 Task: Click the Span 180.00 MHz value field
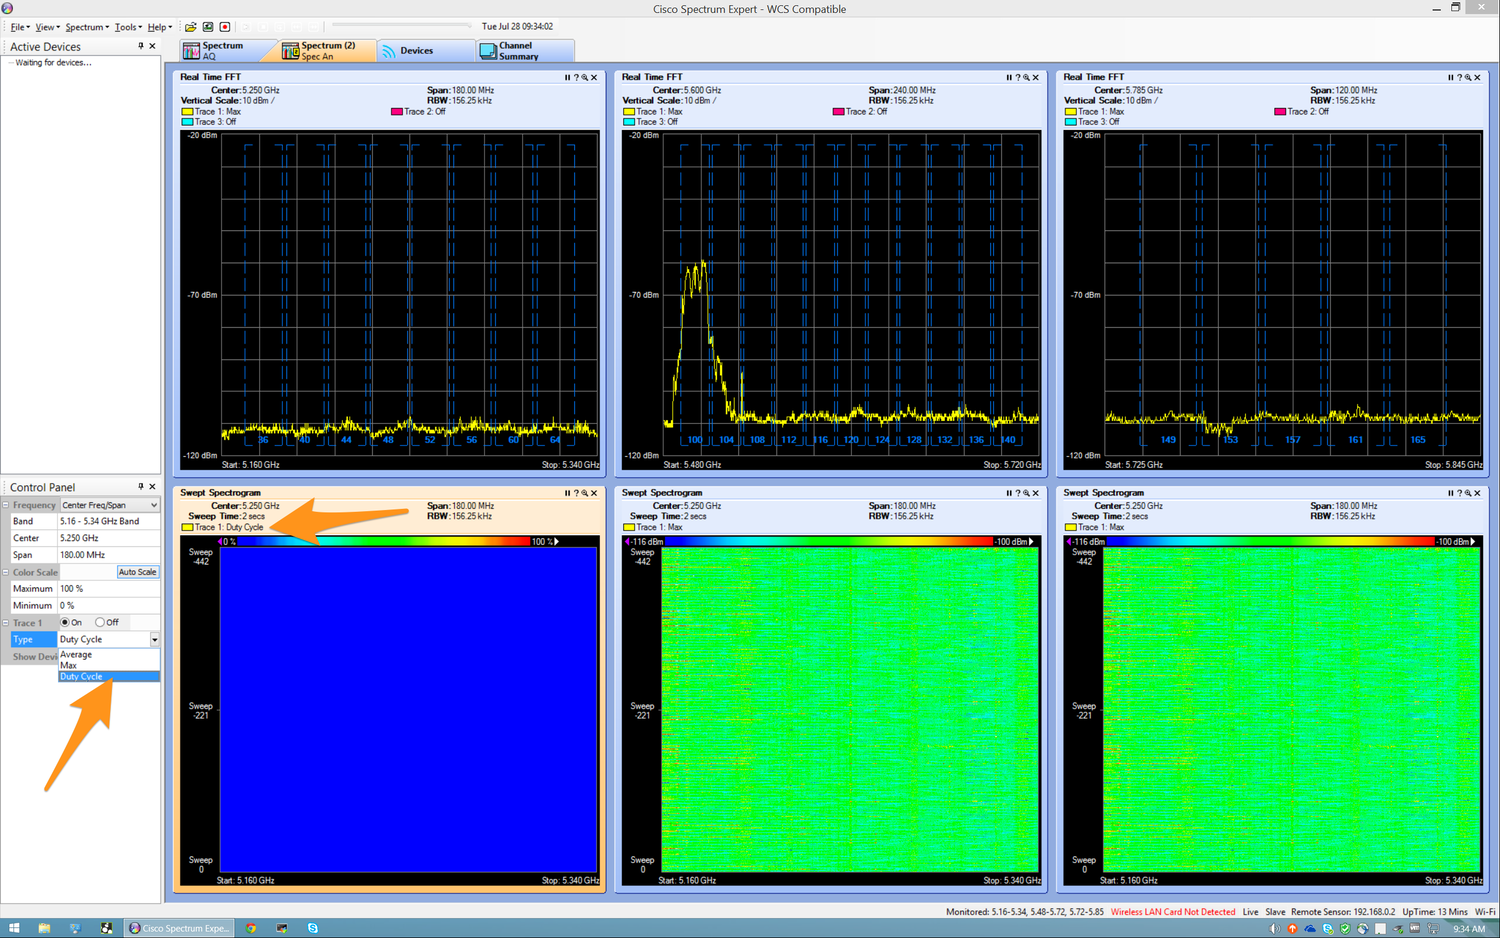109,555
